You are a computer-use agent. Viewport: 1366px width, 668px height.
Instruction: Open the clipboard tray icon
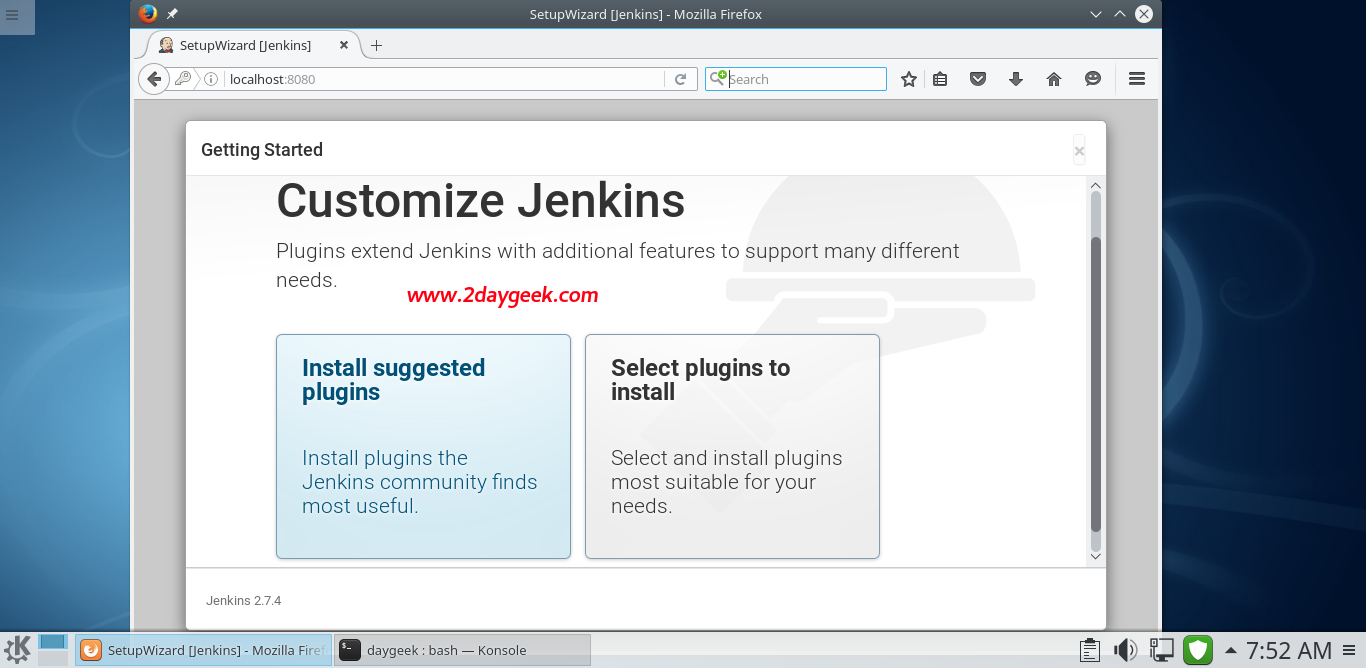click(1090, 650)
